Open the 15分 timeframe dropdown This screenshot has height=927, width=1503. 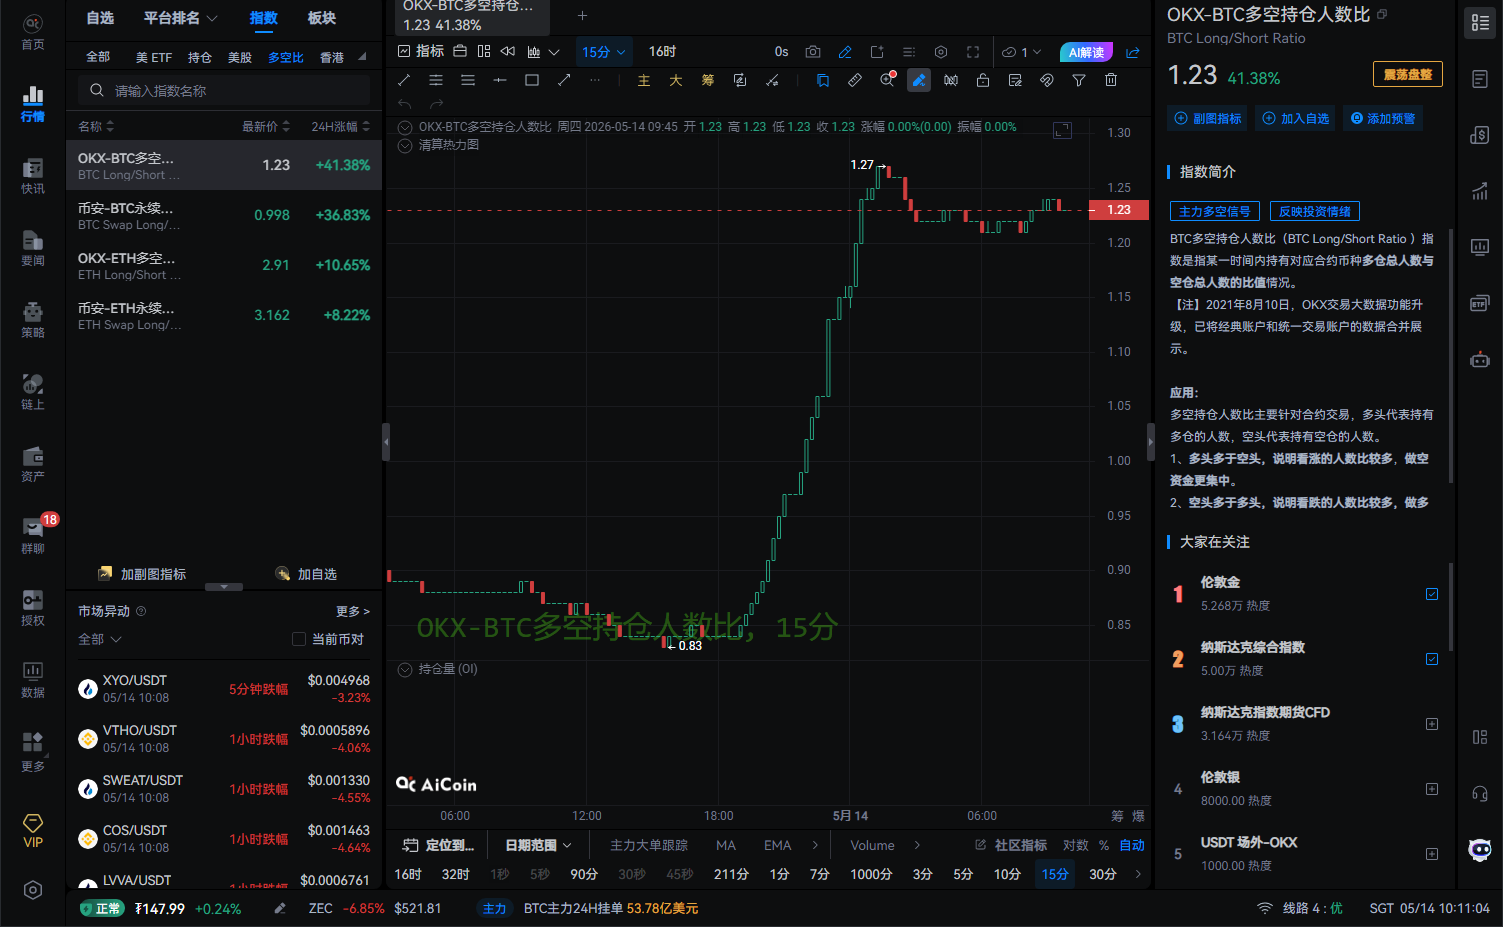coord(604,52)
